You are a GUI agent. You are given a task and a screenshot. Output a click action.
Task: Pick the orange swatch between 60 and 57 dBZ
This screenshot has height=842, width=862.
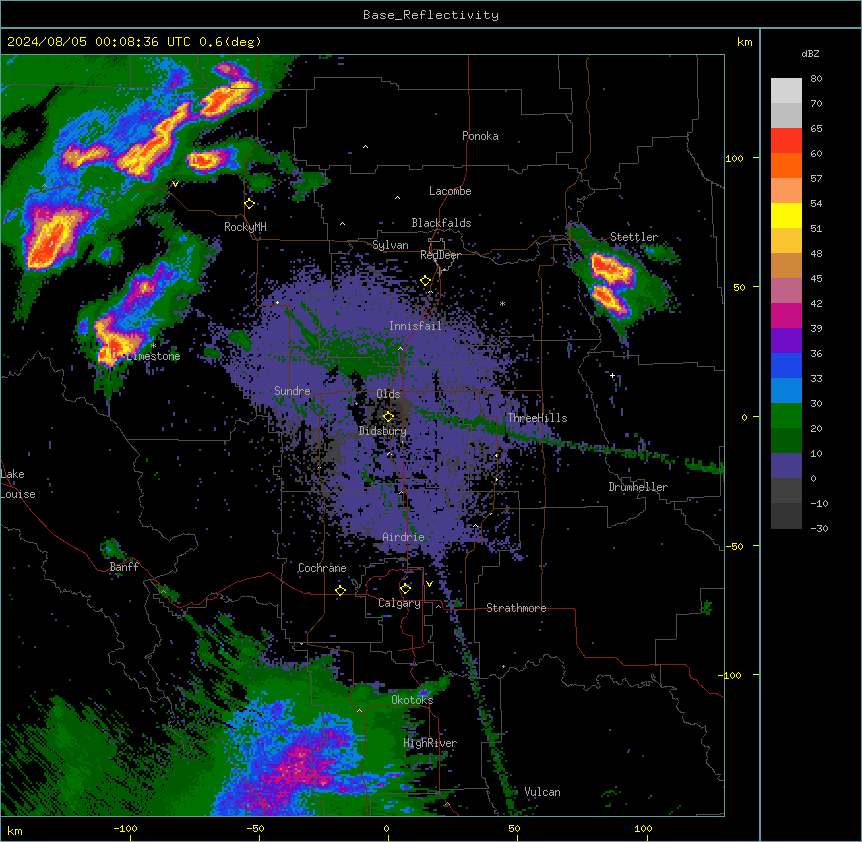[x=786, y=166]
